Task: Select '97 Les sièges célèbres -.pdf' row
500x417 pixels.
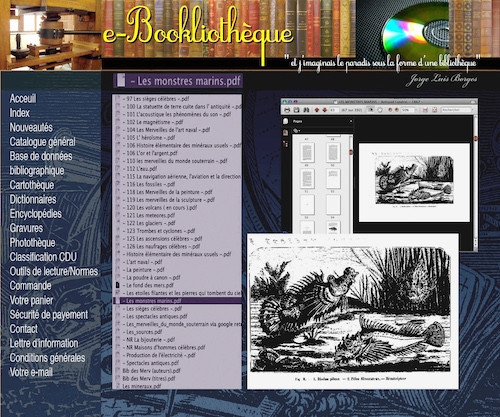Action: 177,99
